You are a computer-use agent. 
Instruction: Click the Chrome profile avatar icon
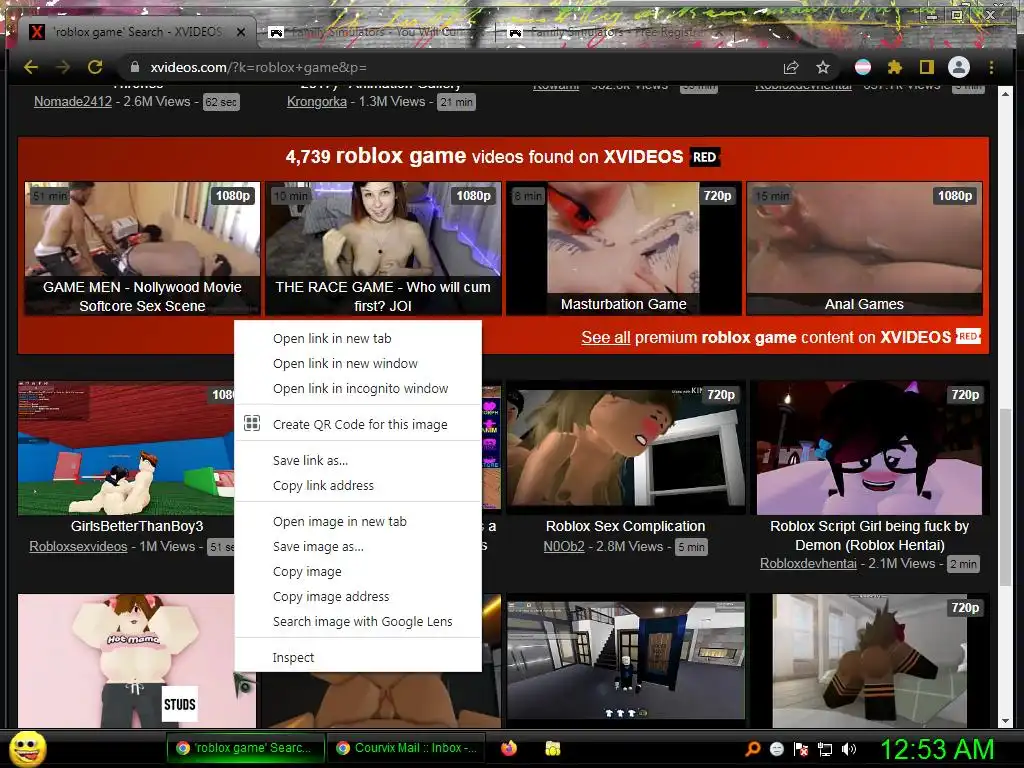[x=959, y=67]
